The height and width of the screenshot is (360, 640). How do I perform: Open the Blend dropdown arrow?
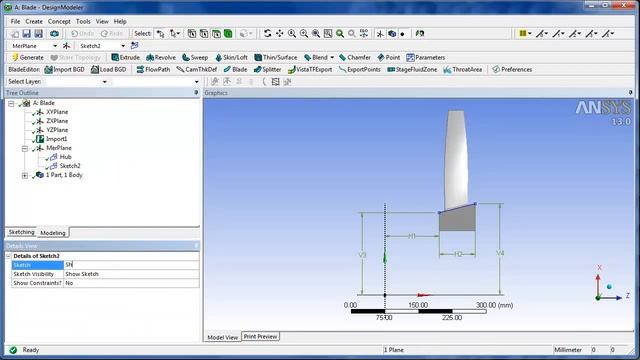(x=332, y=58)
